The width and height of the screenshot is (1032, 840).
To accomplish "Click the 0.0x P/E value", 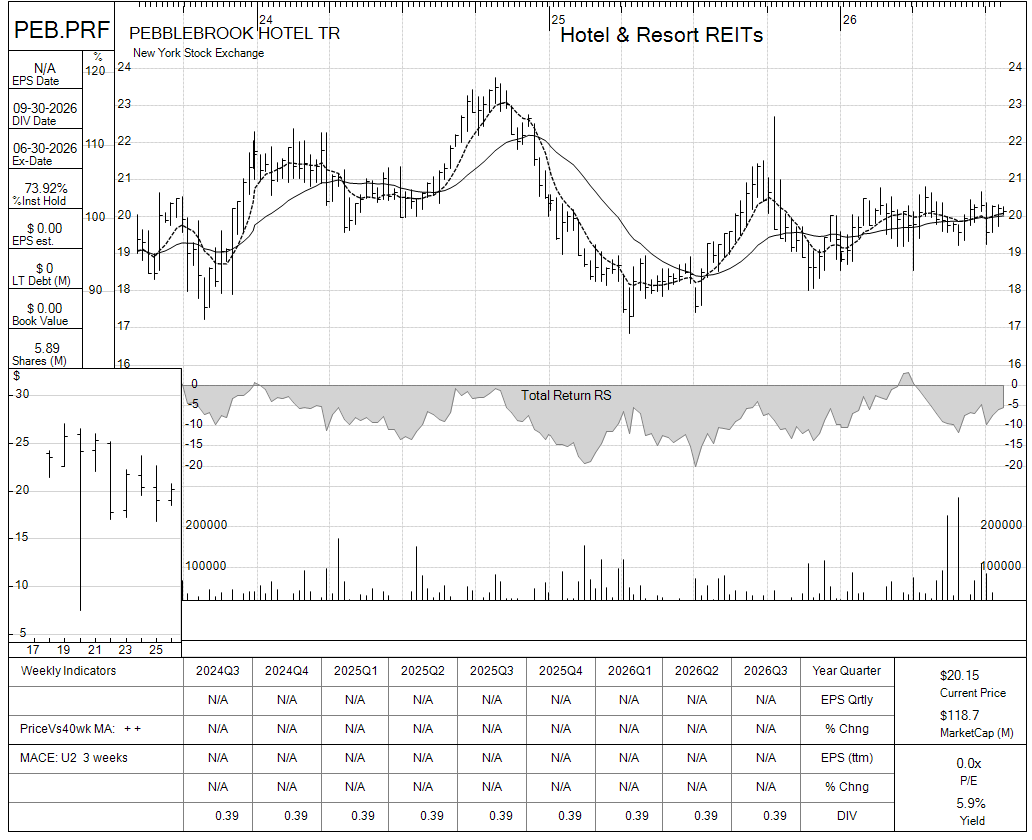I will (969, 764).
